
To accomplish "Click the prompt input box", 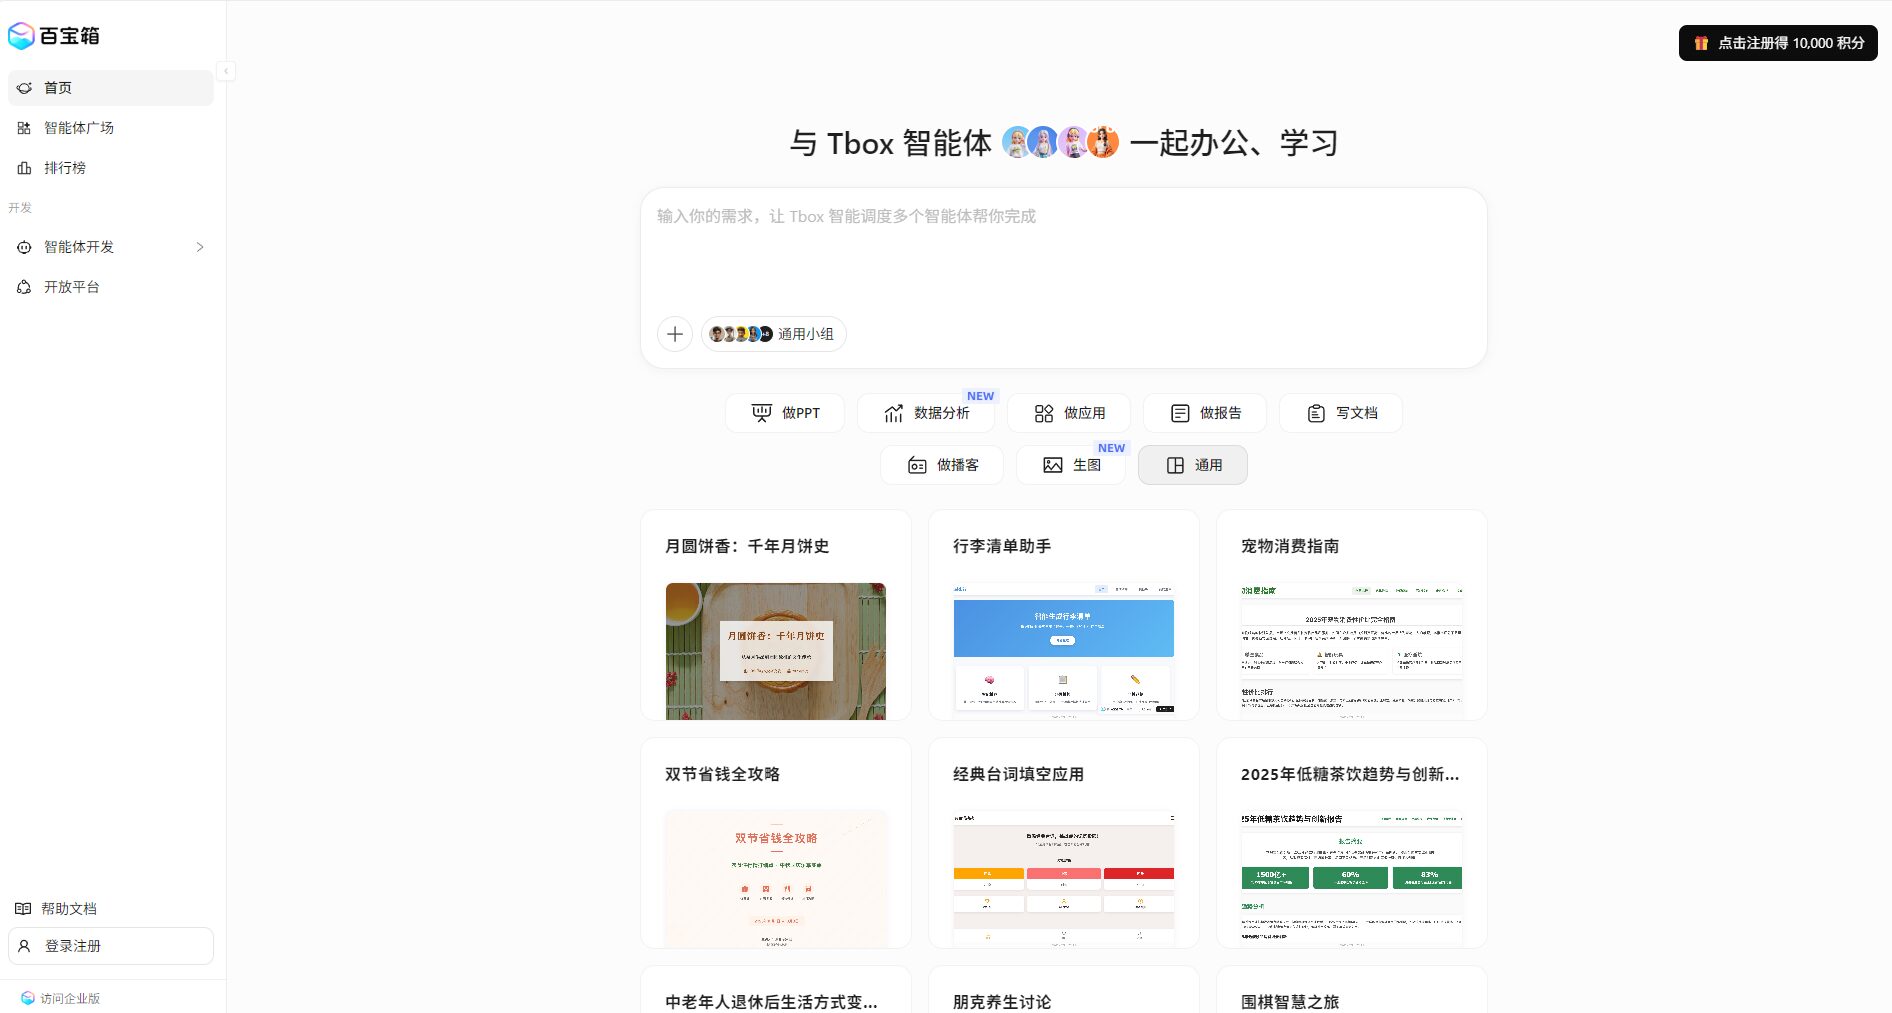I will (x=1063, y=250).
